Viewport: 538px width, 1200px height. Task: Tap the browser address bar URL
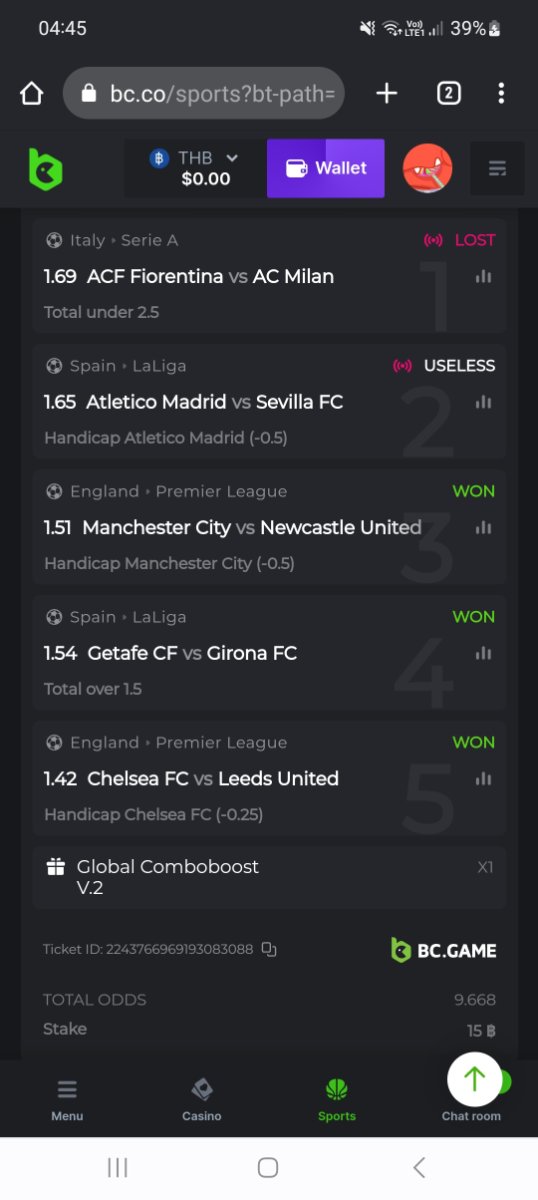pyautogui.click(x=226, y=94)
